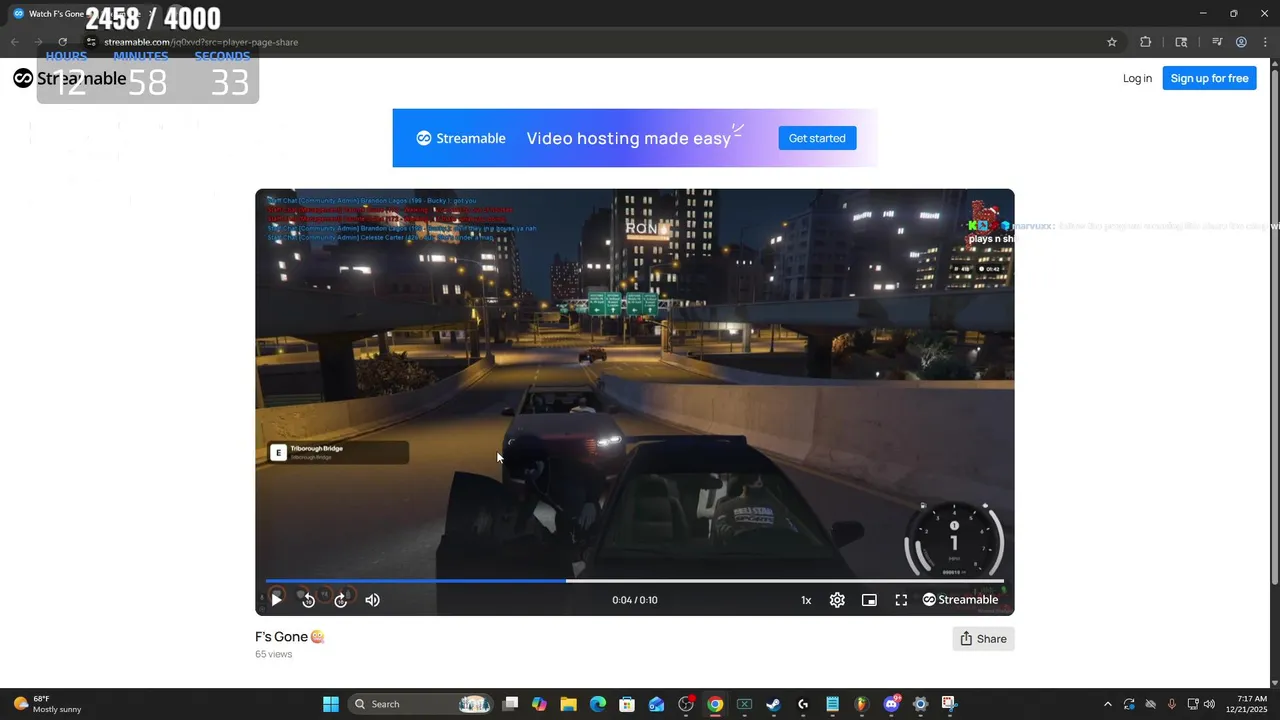
Task: Show hidden system tray icons
Action: pos(1107,704)
